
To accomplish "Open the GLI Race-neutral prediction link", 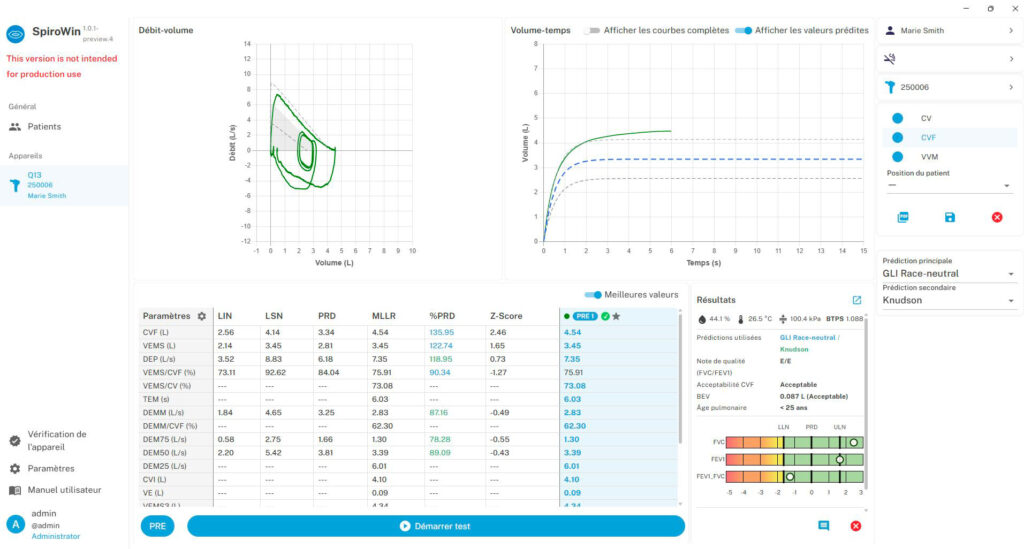I will (x=807, y=337).
